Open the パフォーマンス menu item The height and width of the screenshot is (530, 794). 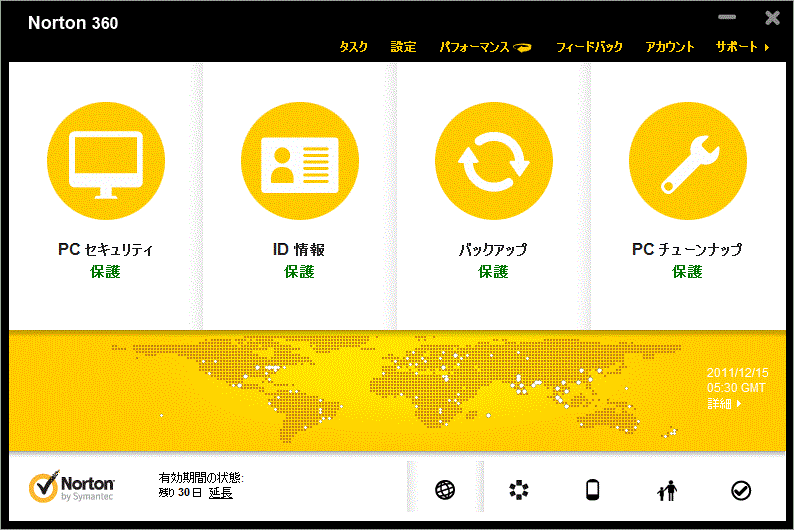[484, 47]
